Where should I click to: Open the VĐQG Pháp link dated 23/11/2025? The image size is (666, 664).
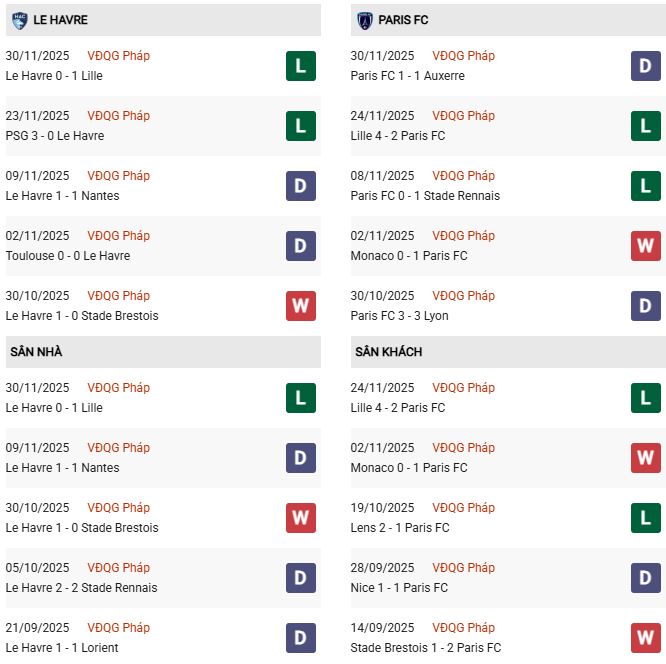[118, 116]
